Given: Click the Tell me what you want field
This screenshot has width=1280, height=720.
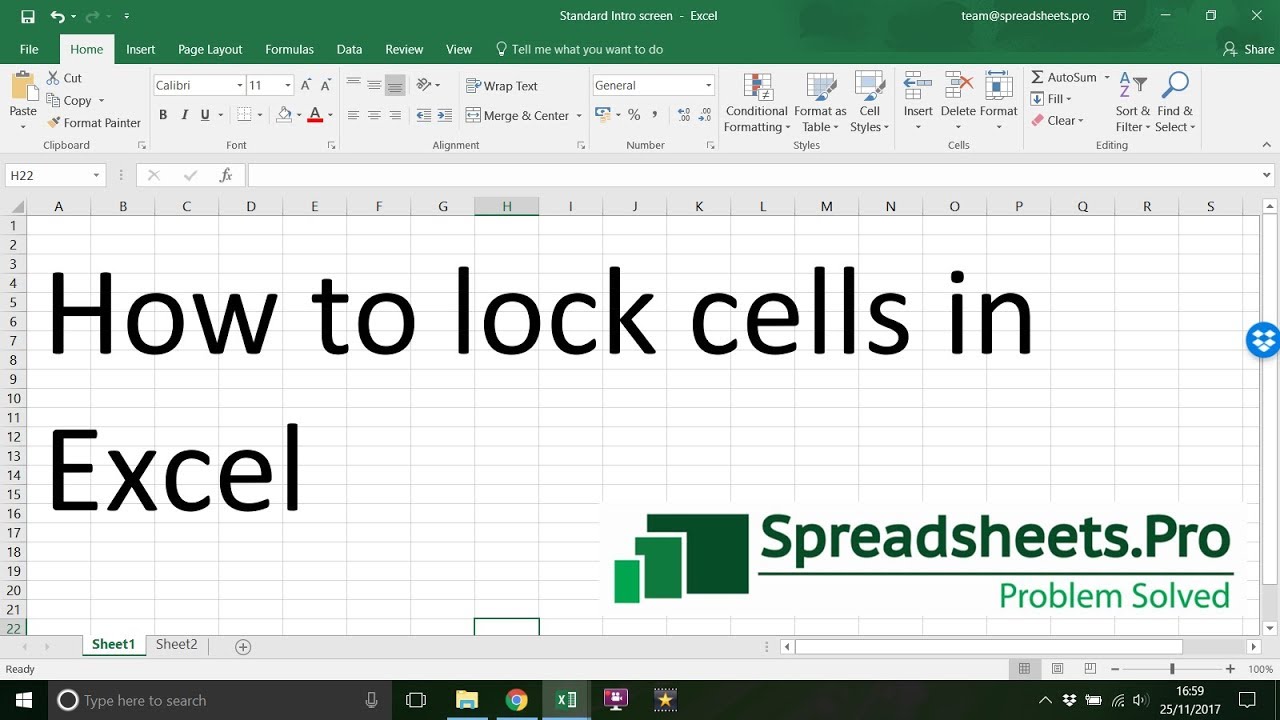Looking at the screenshot, I should 580,49.
